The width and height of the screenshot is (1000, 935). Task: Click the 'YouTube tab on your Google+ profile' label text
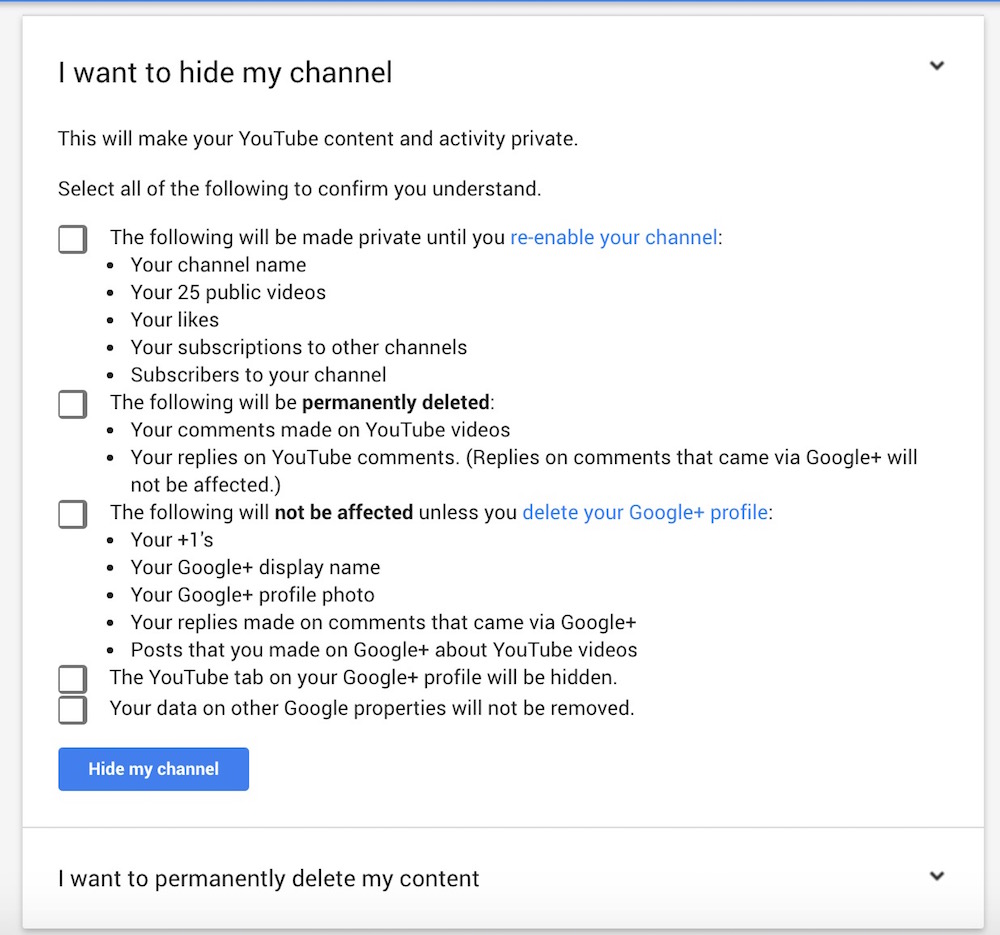(363, 678)
